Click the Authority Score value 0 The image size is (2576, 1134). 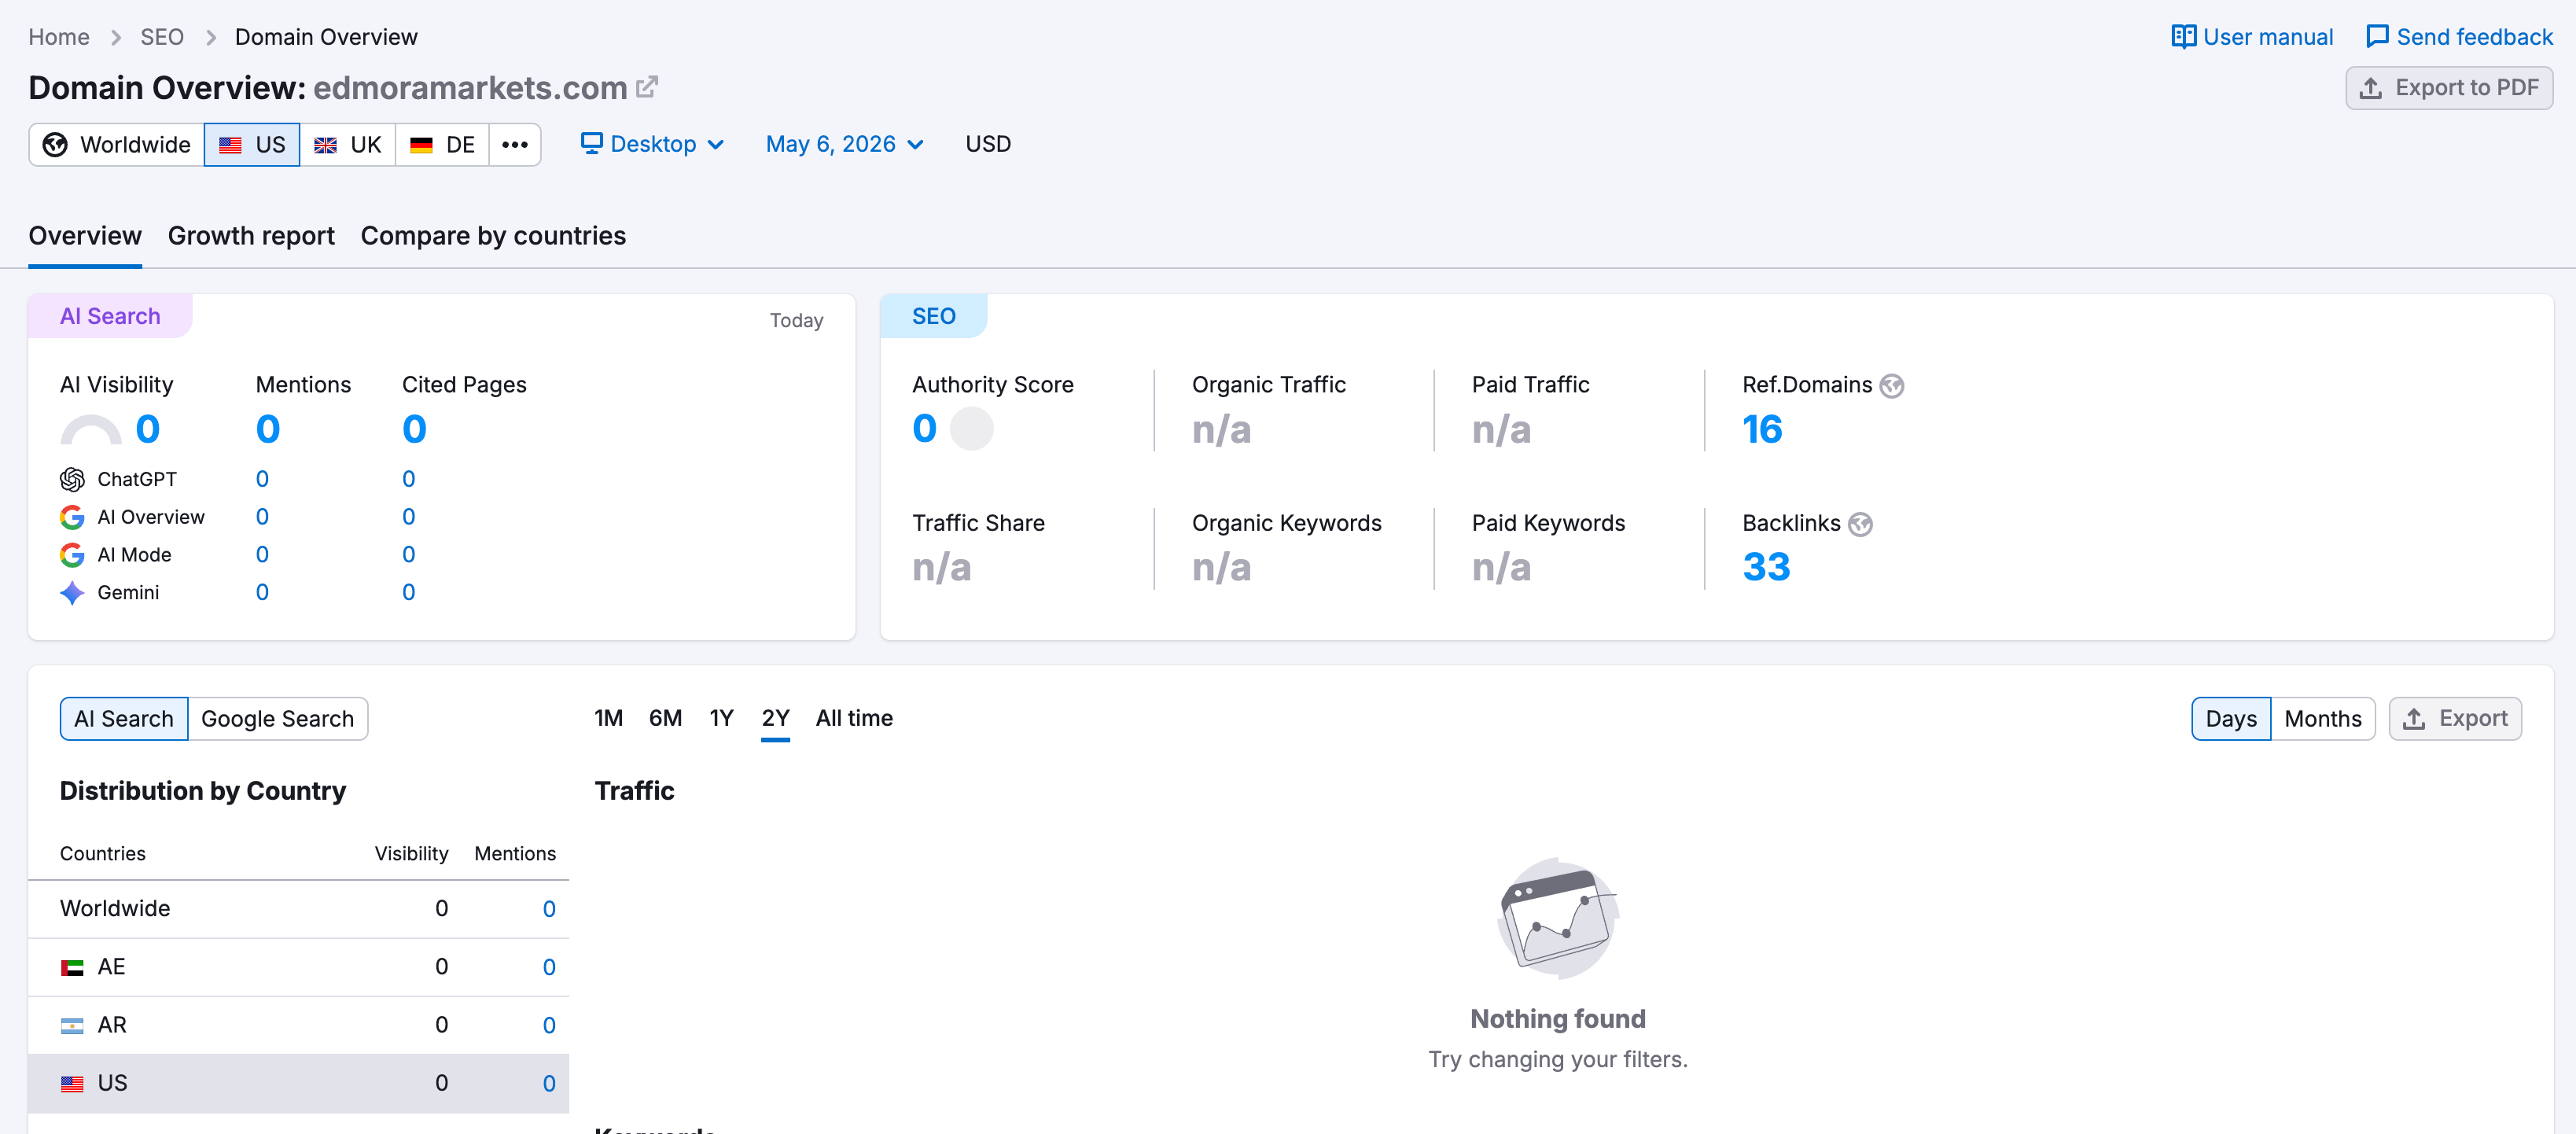tap(924, 429)
